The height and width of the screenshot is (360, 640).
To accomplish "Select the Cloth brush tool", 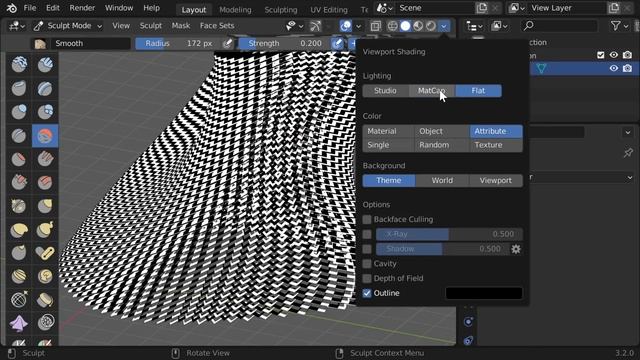I will (x=19, y=323).
